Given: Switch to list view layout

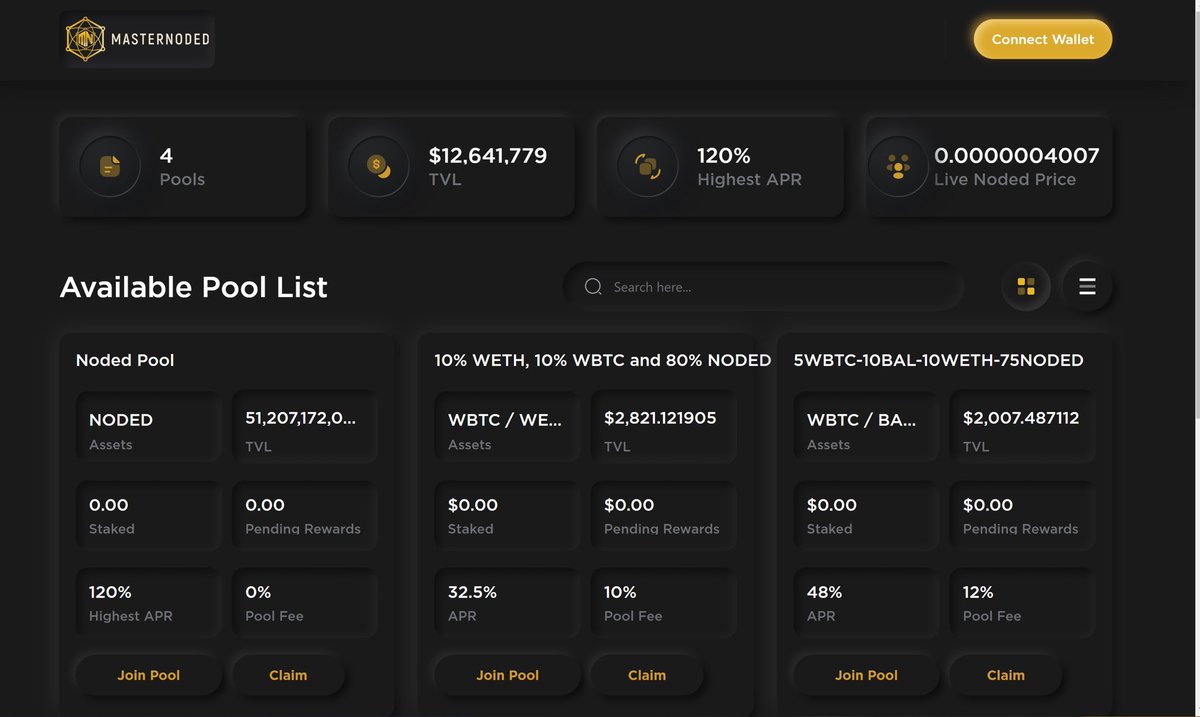Looking at the screenshot, I should [x=1087, y=287].
